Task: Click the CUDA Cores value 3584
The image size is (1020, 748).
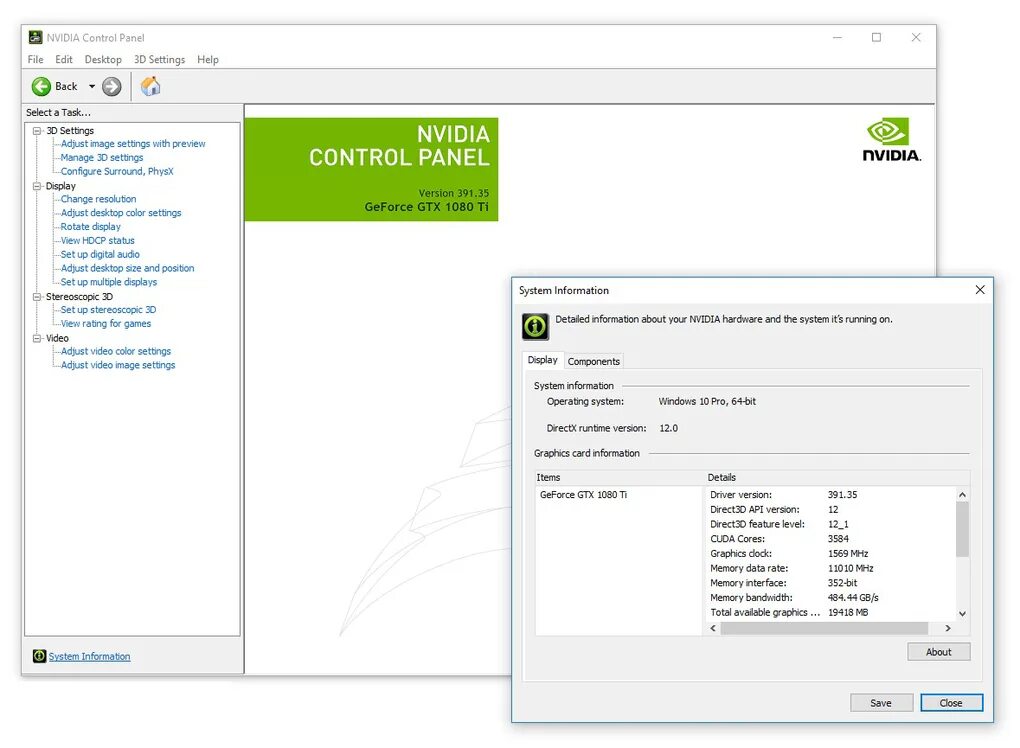Action: click(838, 539)
